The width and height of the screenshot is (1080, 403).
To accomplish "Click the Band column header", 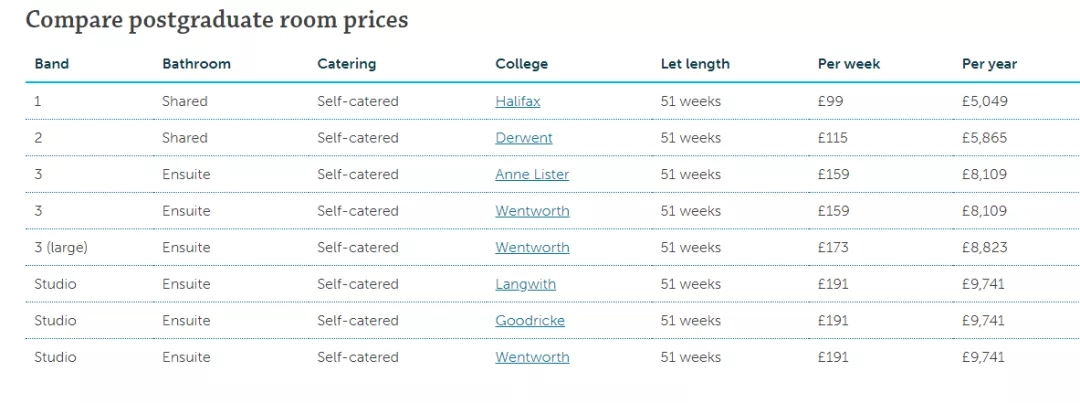I will point(52,64).
